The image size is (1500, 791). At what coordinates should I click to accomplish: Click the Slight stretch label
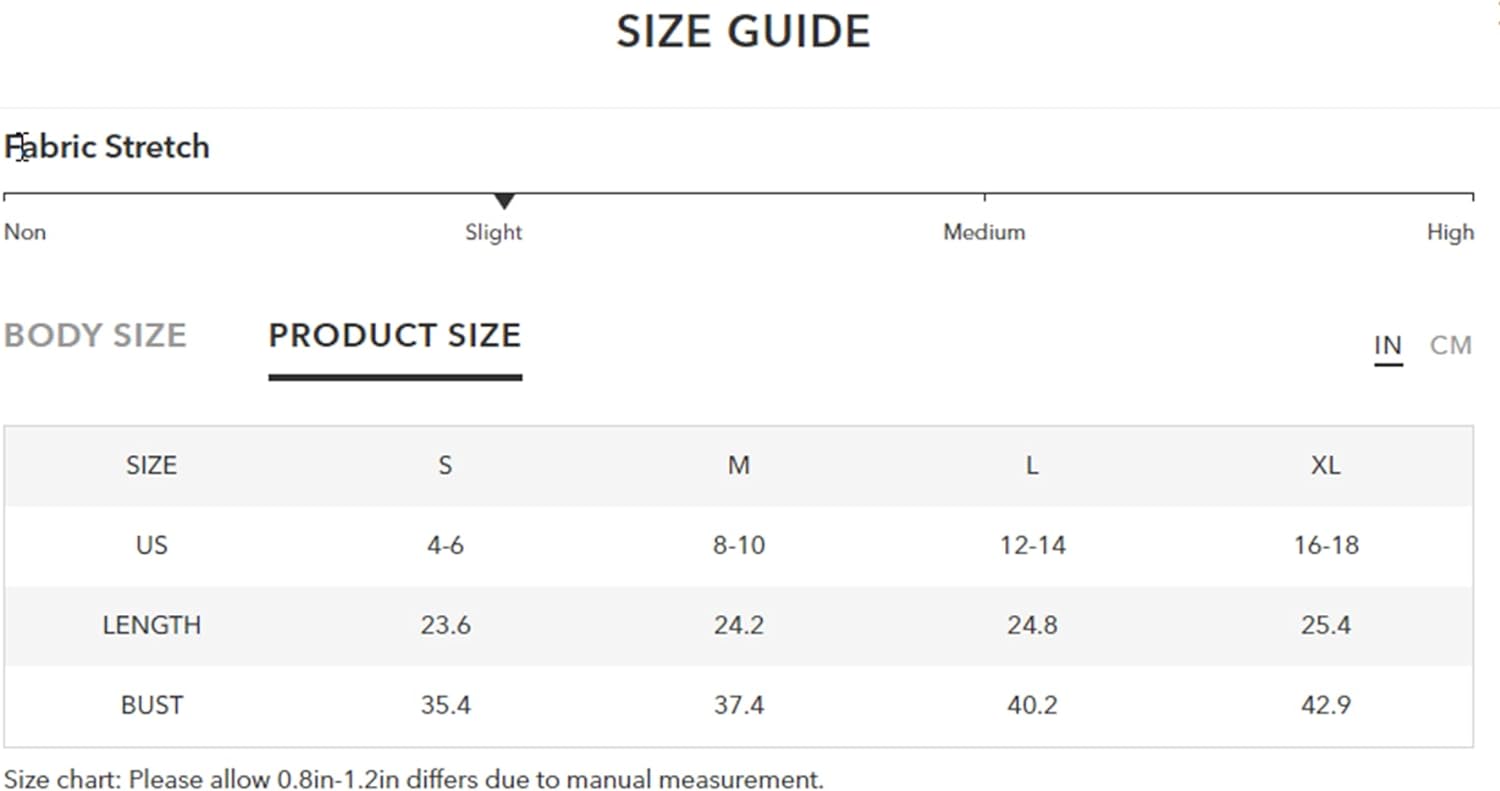(x=493, y=232)
